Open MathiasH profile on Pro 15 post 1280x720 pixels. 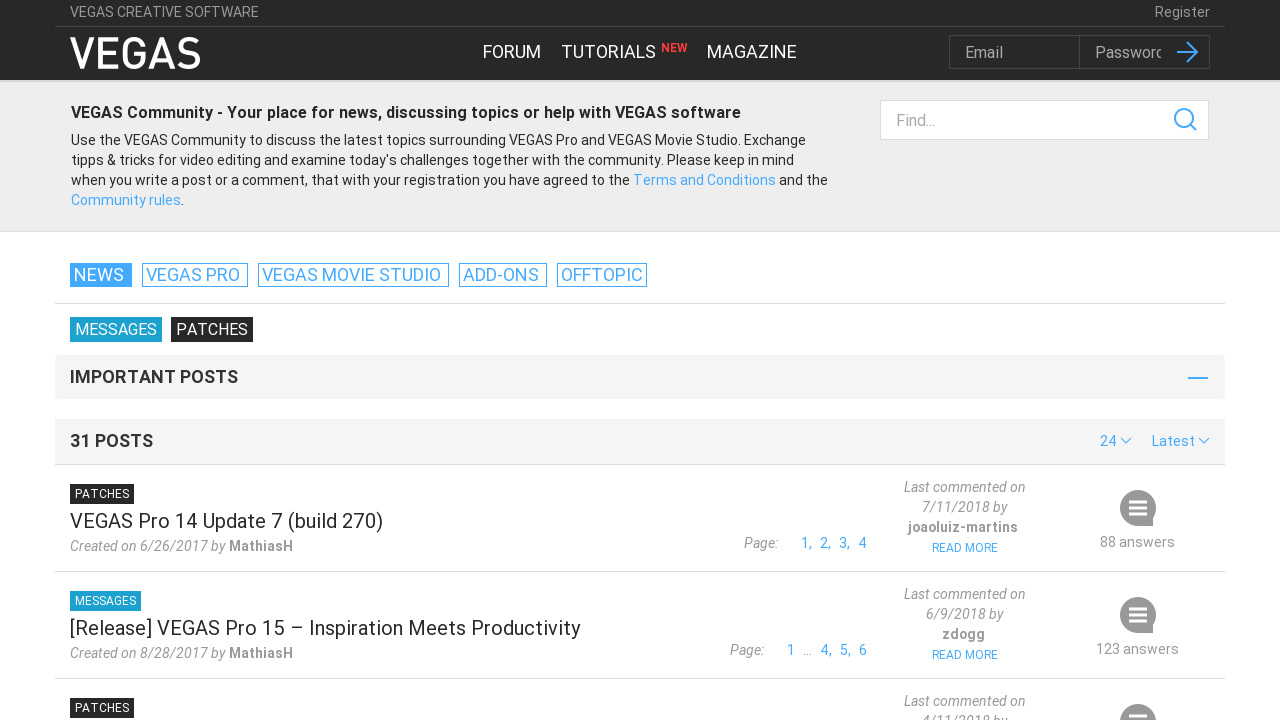tap(261, 653)
